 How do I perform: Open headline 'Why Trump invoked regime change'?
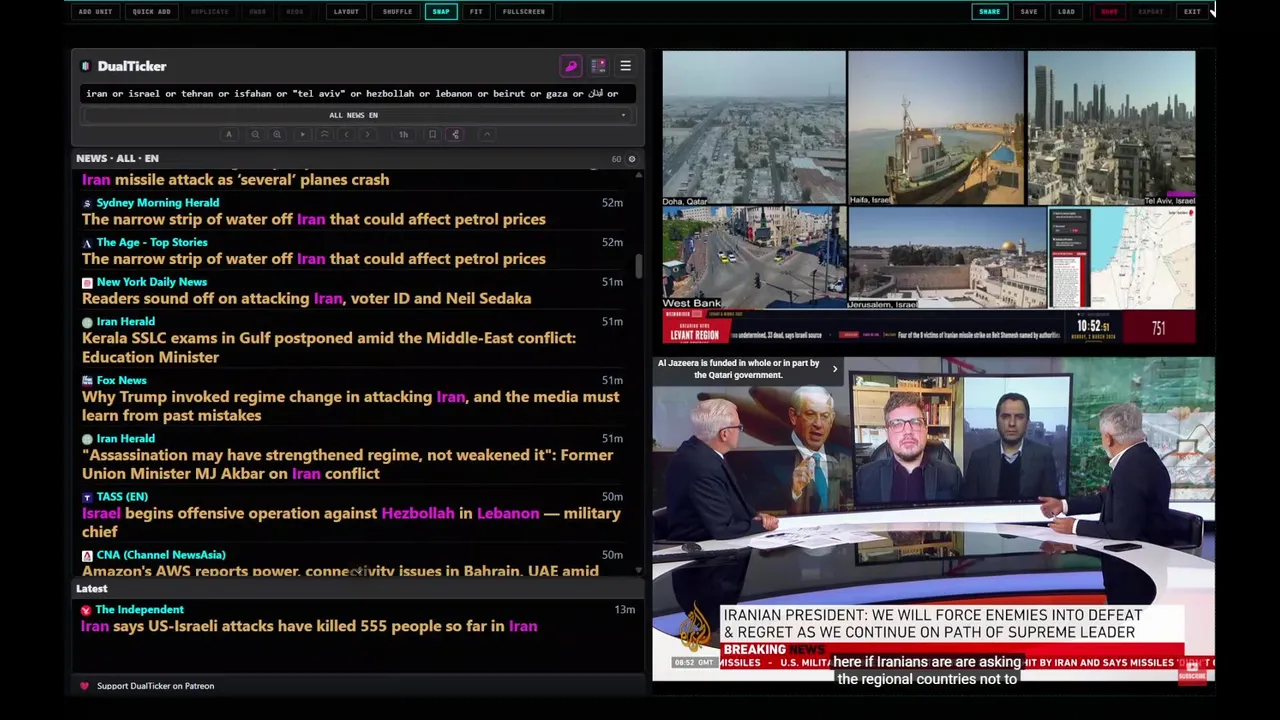tap(350, 406)
